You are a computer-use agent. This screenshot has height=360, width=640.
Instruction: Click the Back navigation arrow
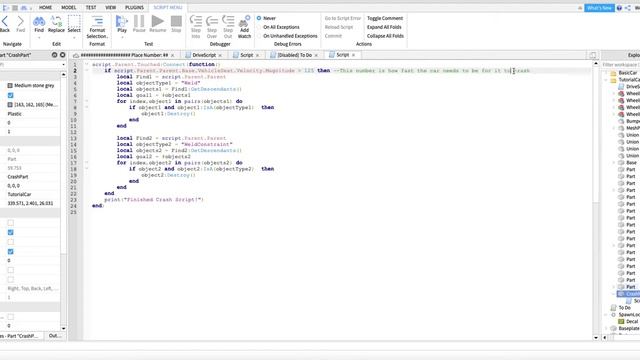(4, 21)
